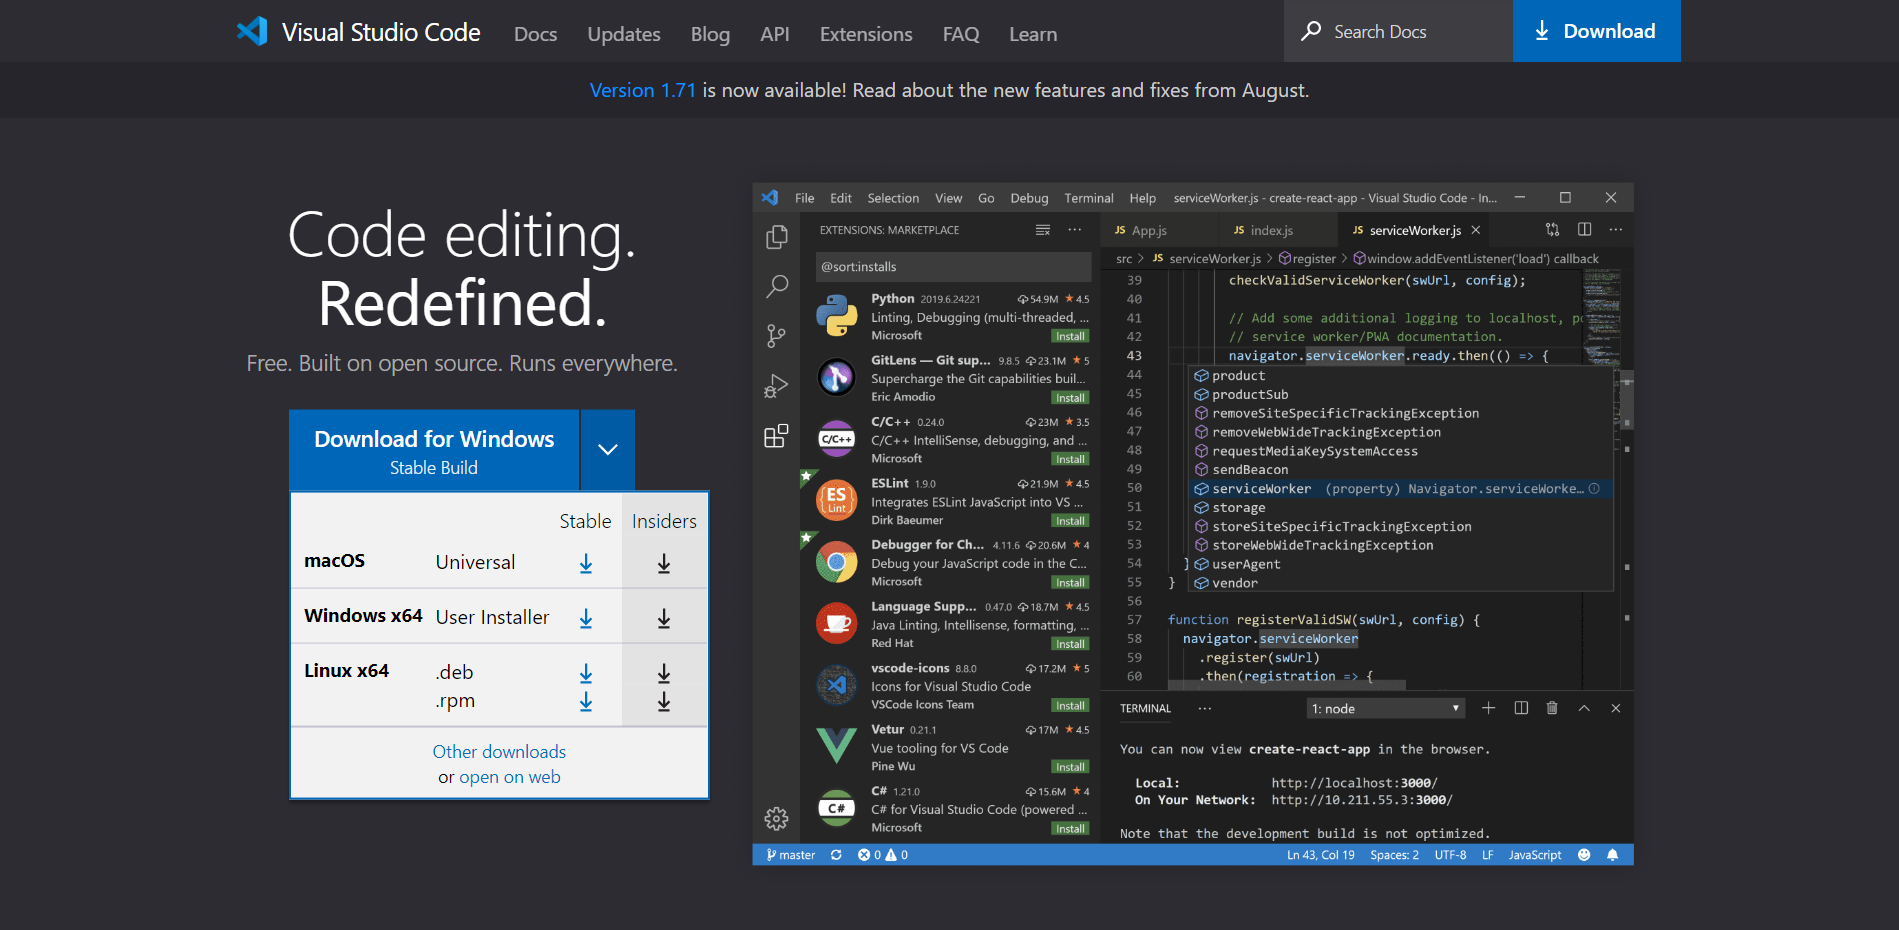The image size is (1899, 930).
Task: Open the Updates navigation item
Action: click(624, 34)
